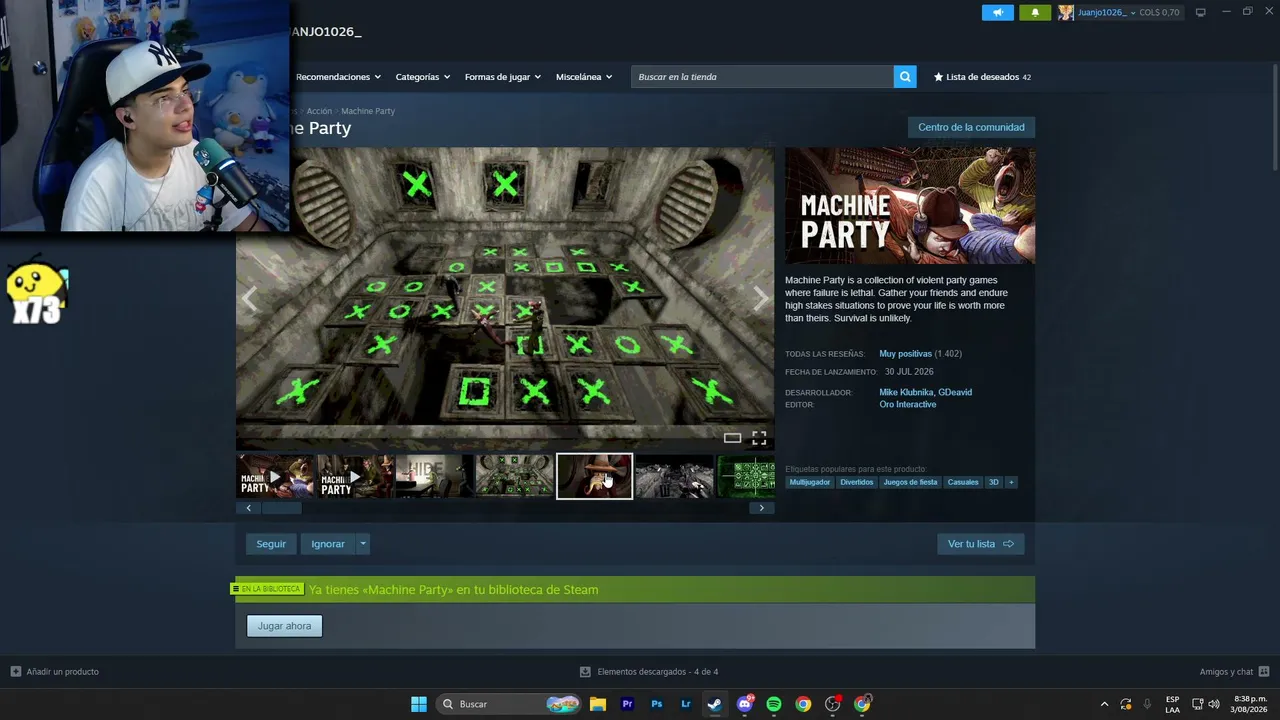This screenshot has width=1280, height=720.
Task: Play the first Machine Party trailer thumbnail
Action: coord(275,476)
